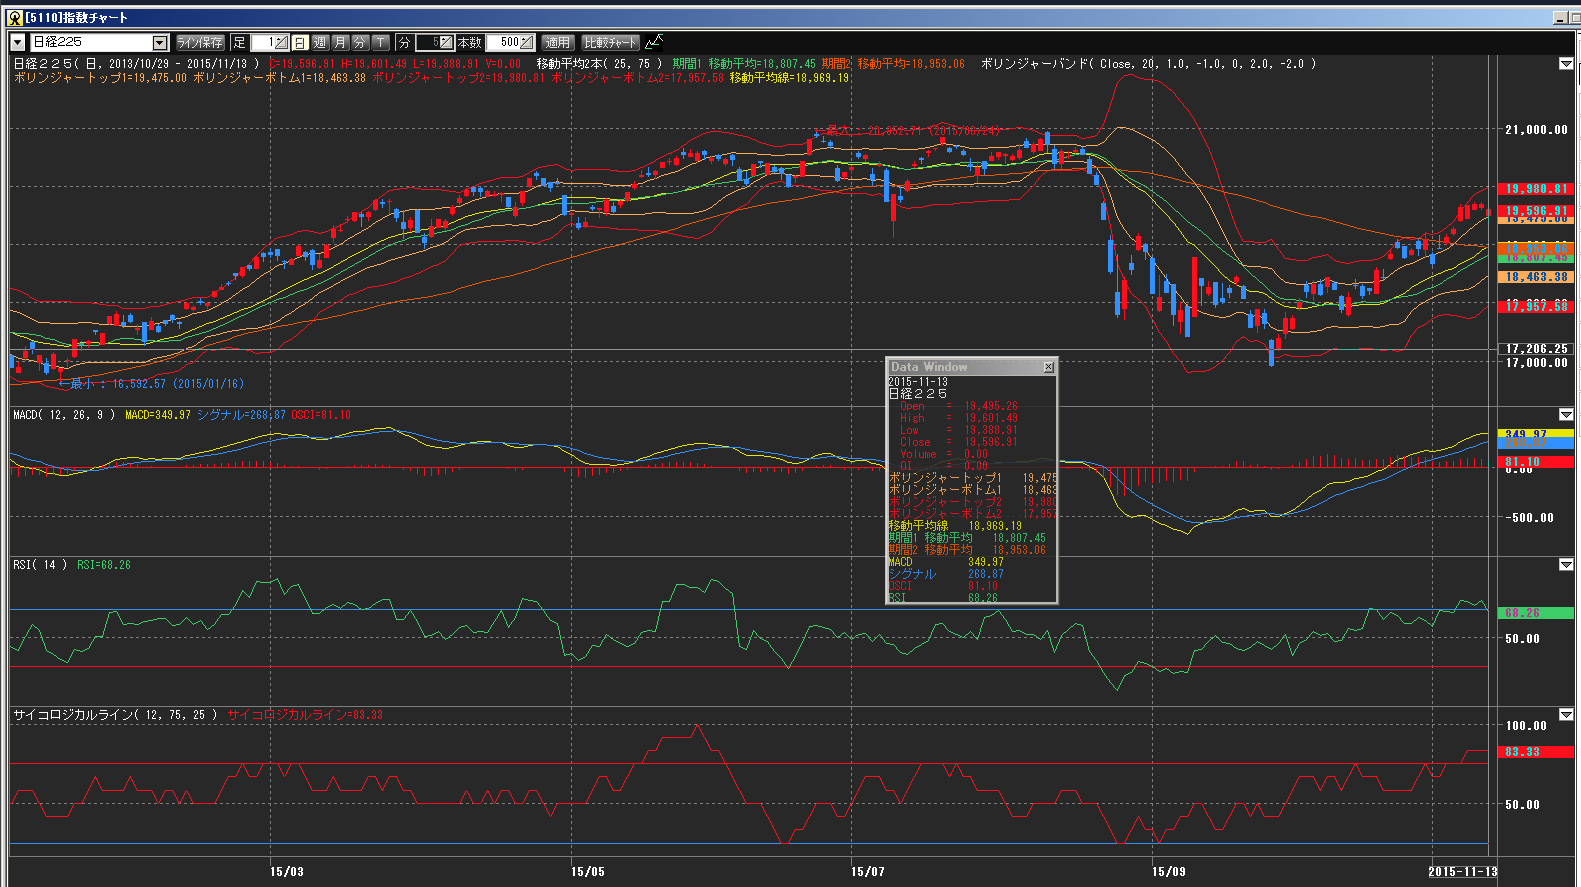Select the T tick timeframe button
The height and width of the screenshot is (887, 1581).
tap(381, 42)
